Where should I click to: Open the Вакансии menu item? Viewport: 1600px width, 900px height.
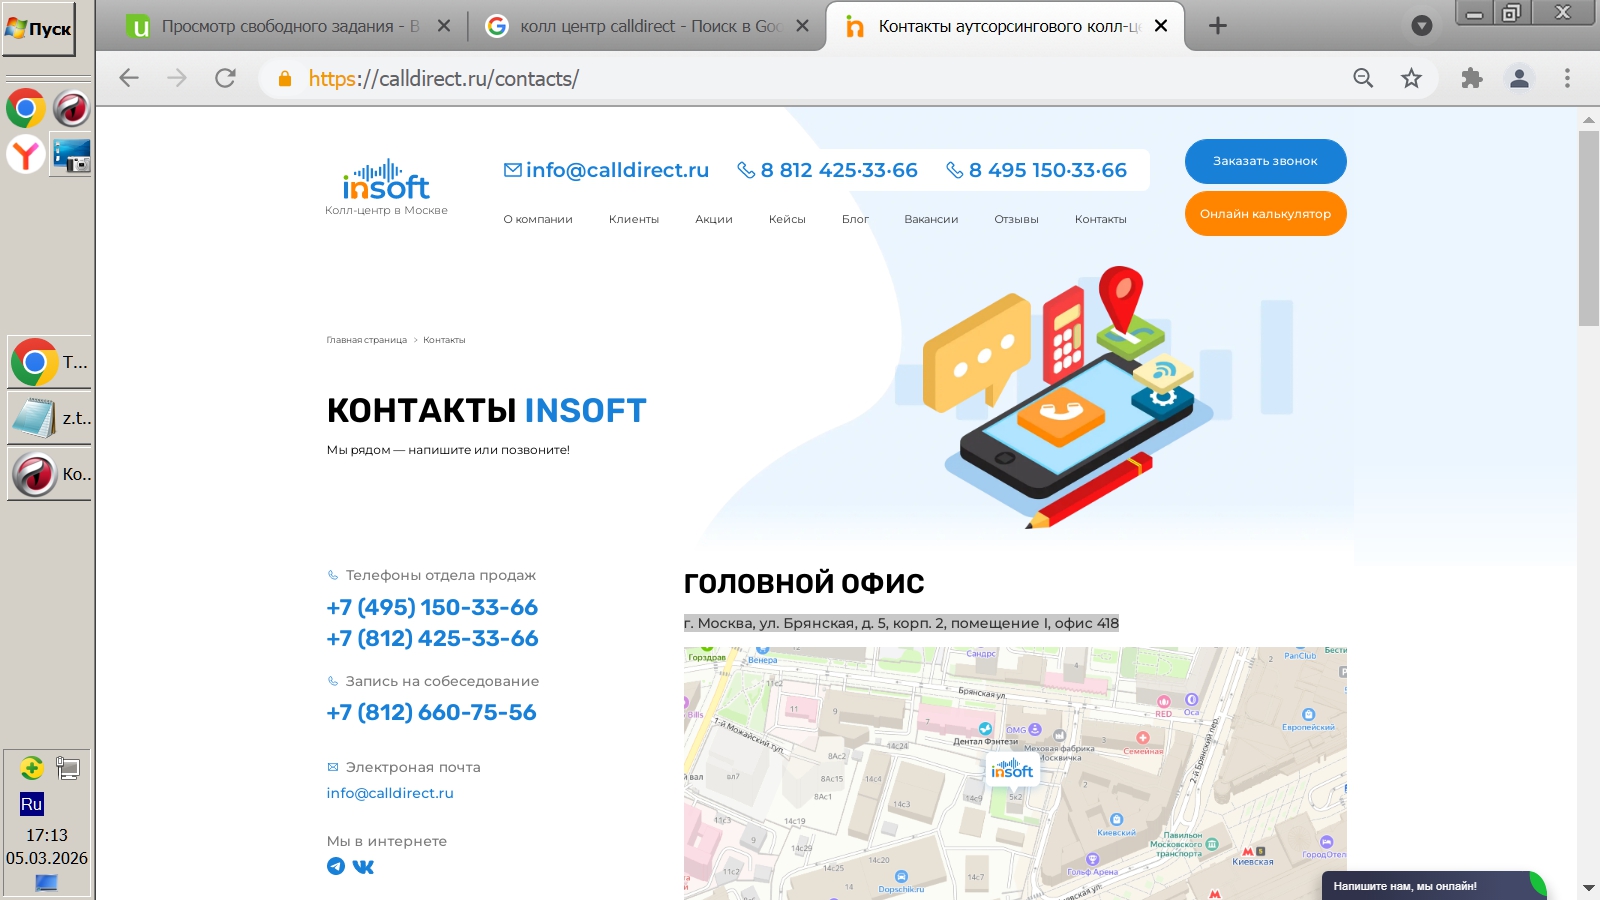tap(931, 219)
